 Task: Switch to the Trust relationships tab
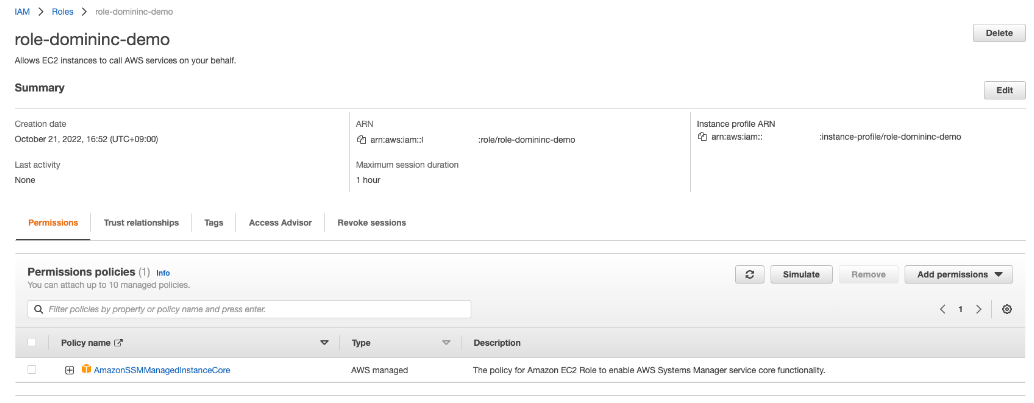point(141,222)
